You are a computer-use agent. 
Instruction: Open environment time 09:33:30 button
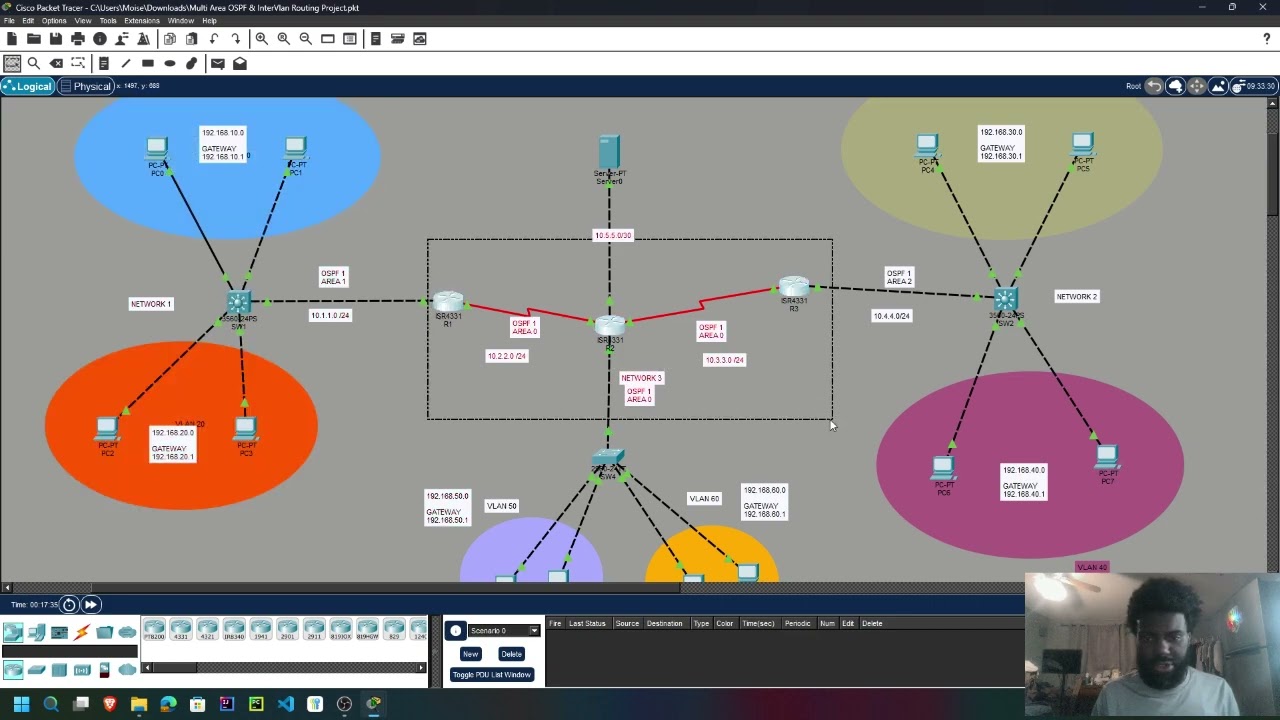coord(1255,86)
